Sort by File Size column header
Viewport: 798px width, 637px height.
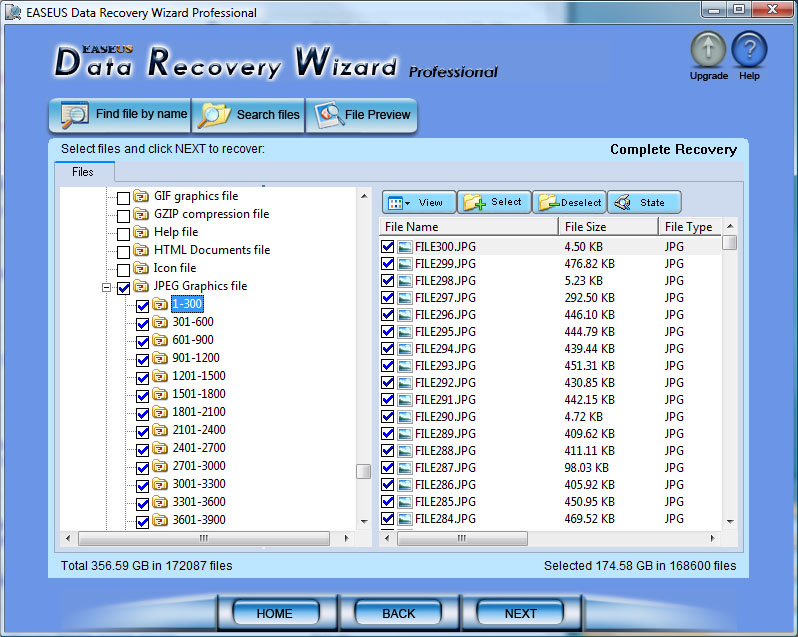(x=608, y=227)
